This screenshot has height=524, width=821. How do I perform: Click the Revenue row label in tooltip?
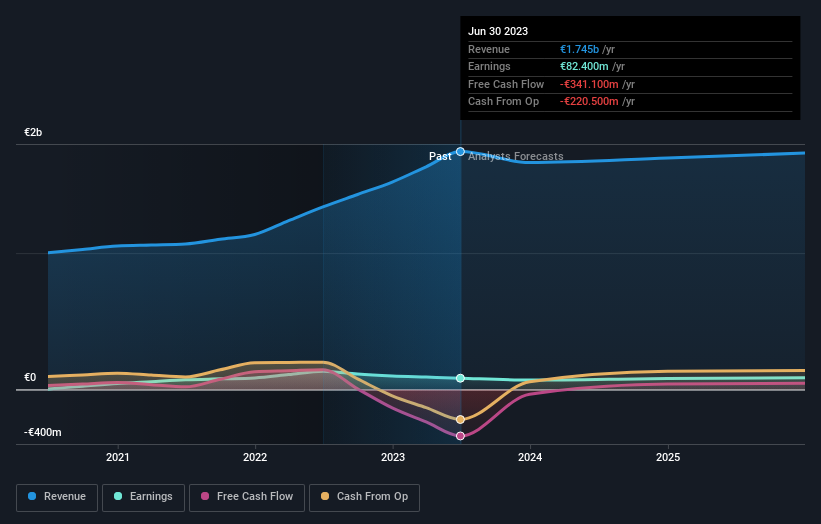(489, 49)
